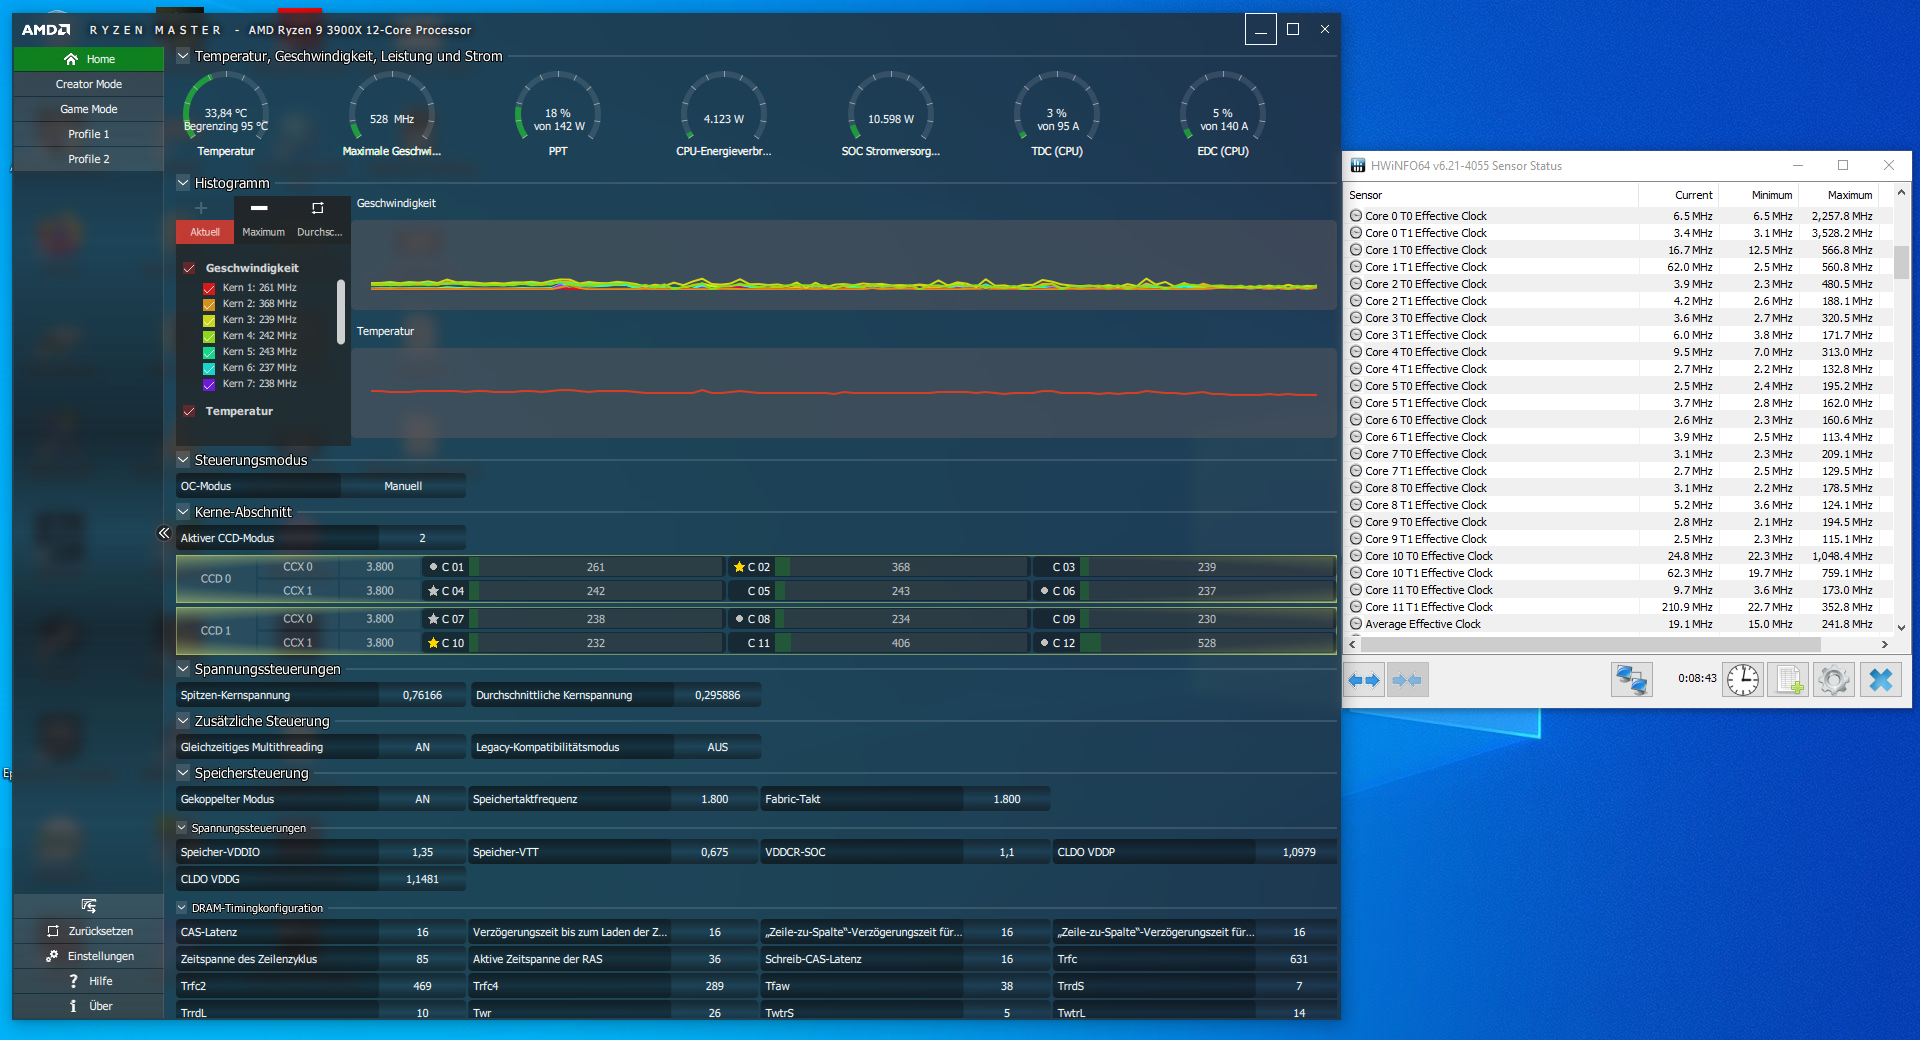The width and height of the screenshot is (1920, 1040).
Task: Collapse the Histogramm section
Action: [183, 183]
